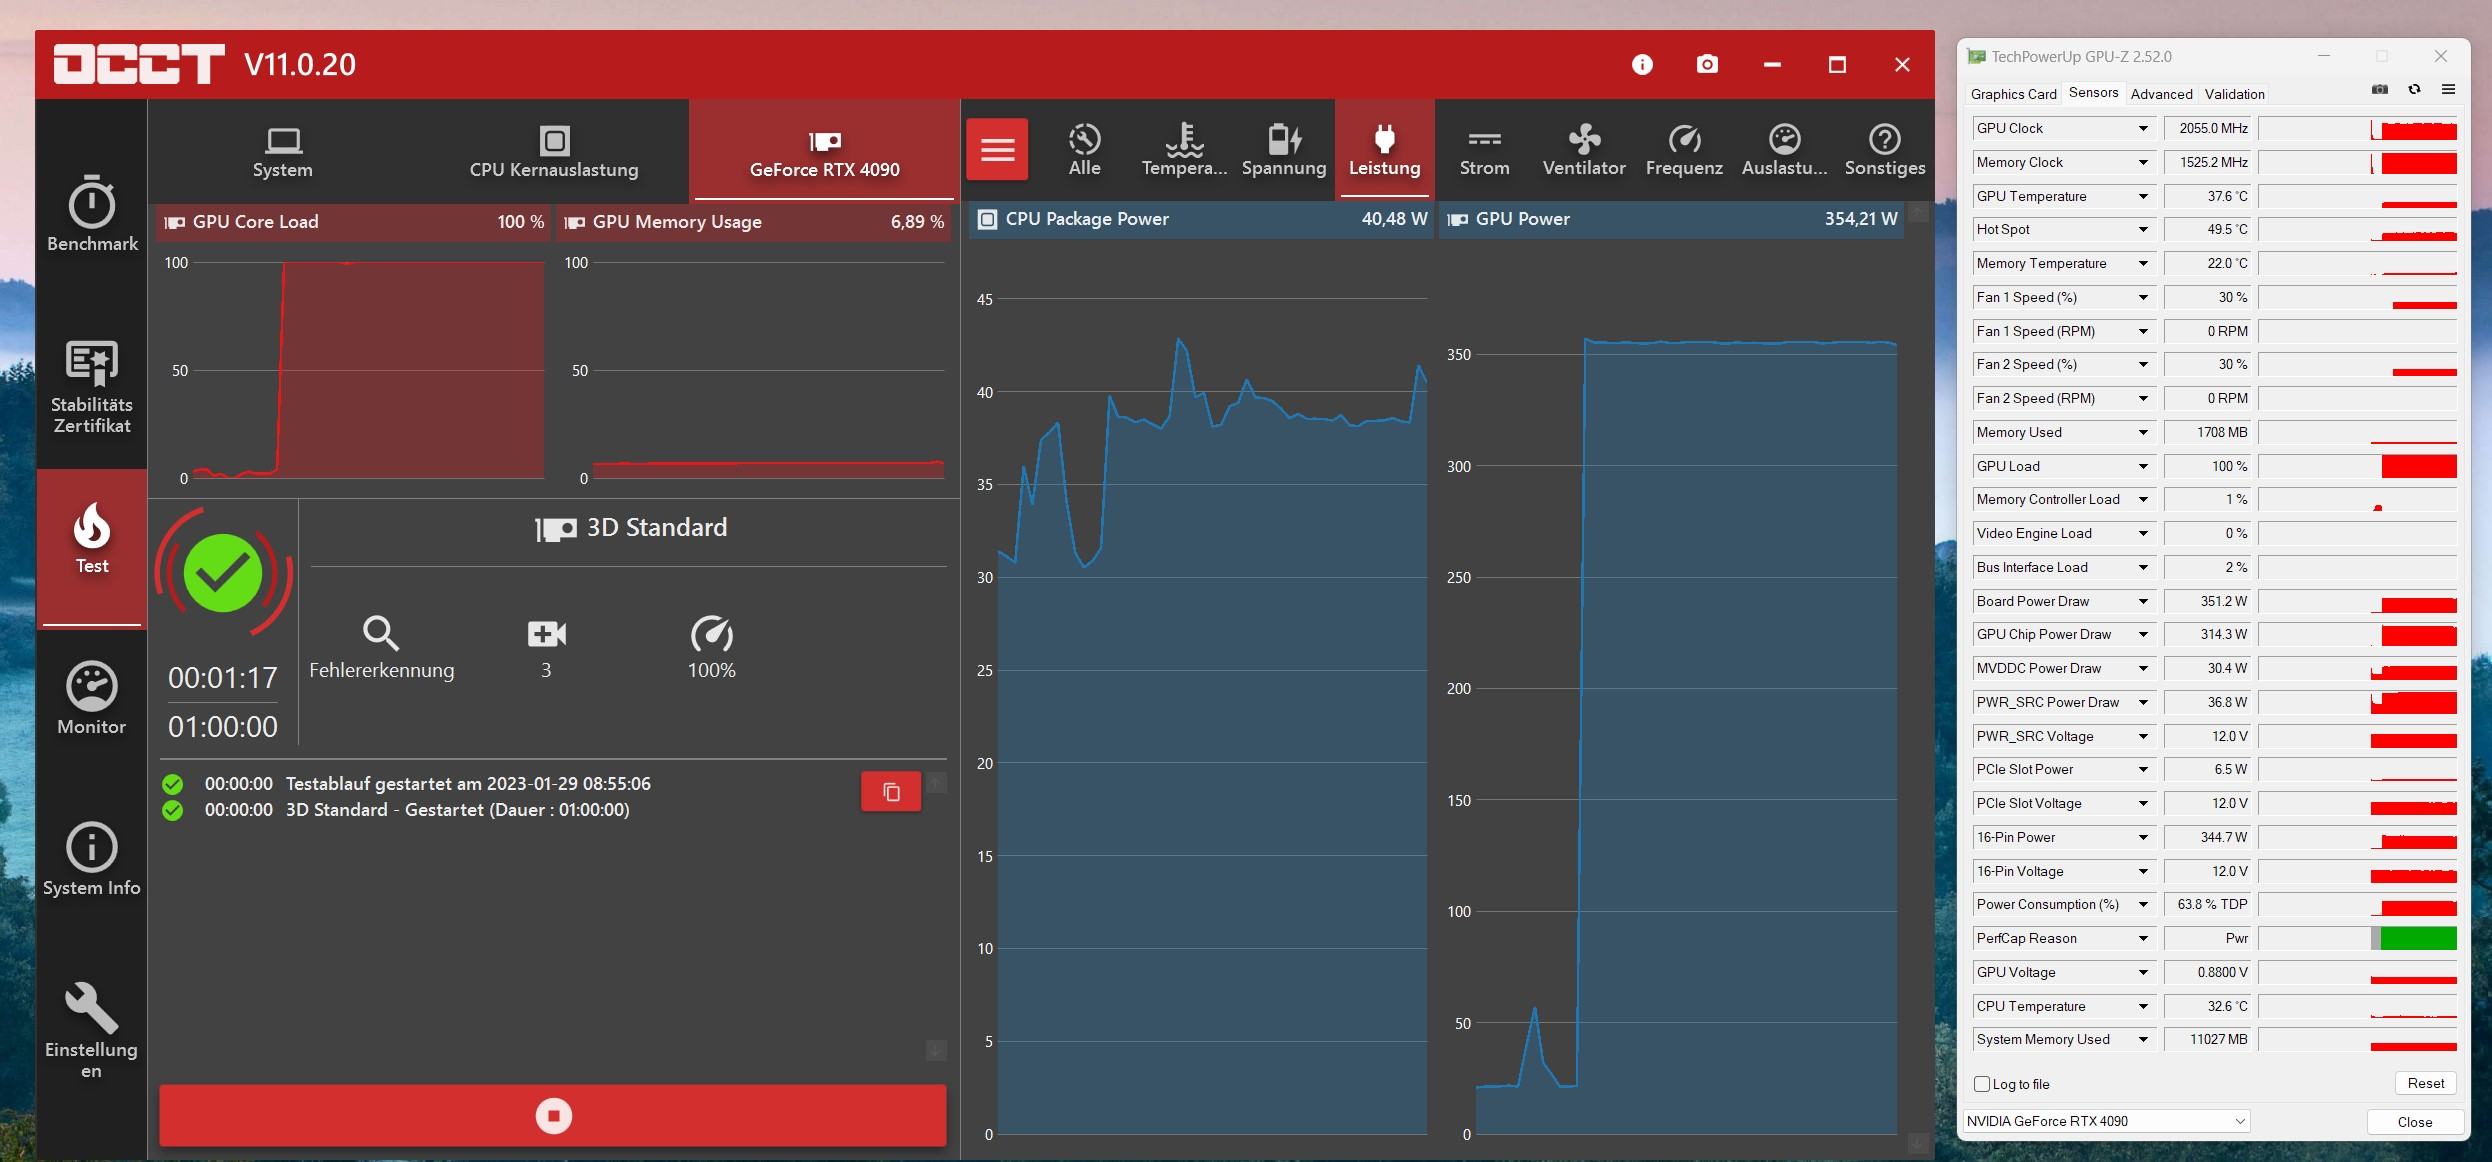Show Strom current sensors category
Viewport: 2492px width, 1162px height.
tap(1484, 150)
